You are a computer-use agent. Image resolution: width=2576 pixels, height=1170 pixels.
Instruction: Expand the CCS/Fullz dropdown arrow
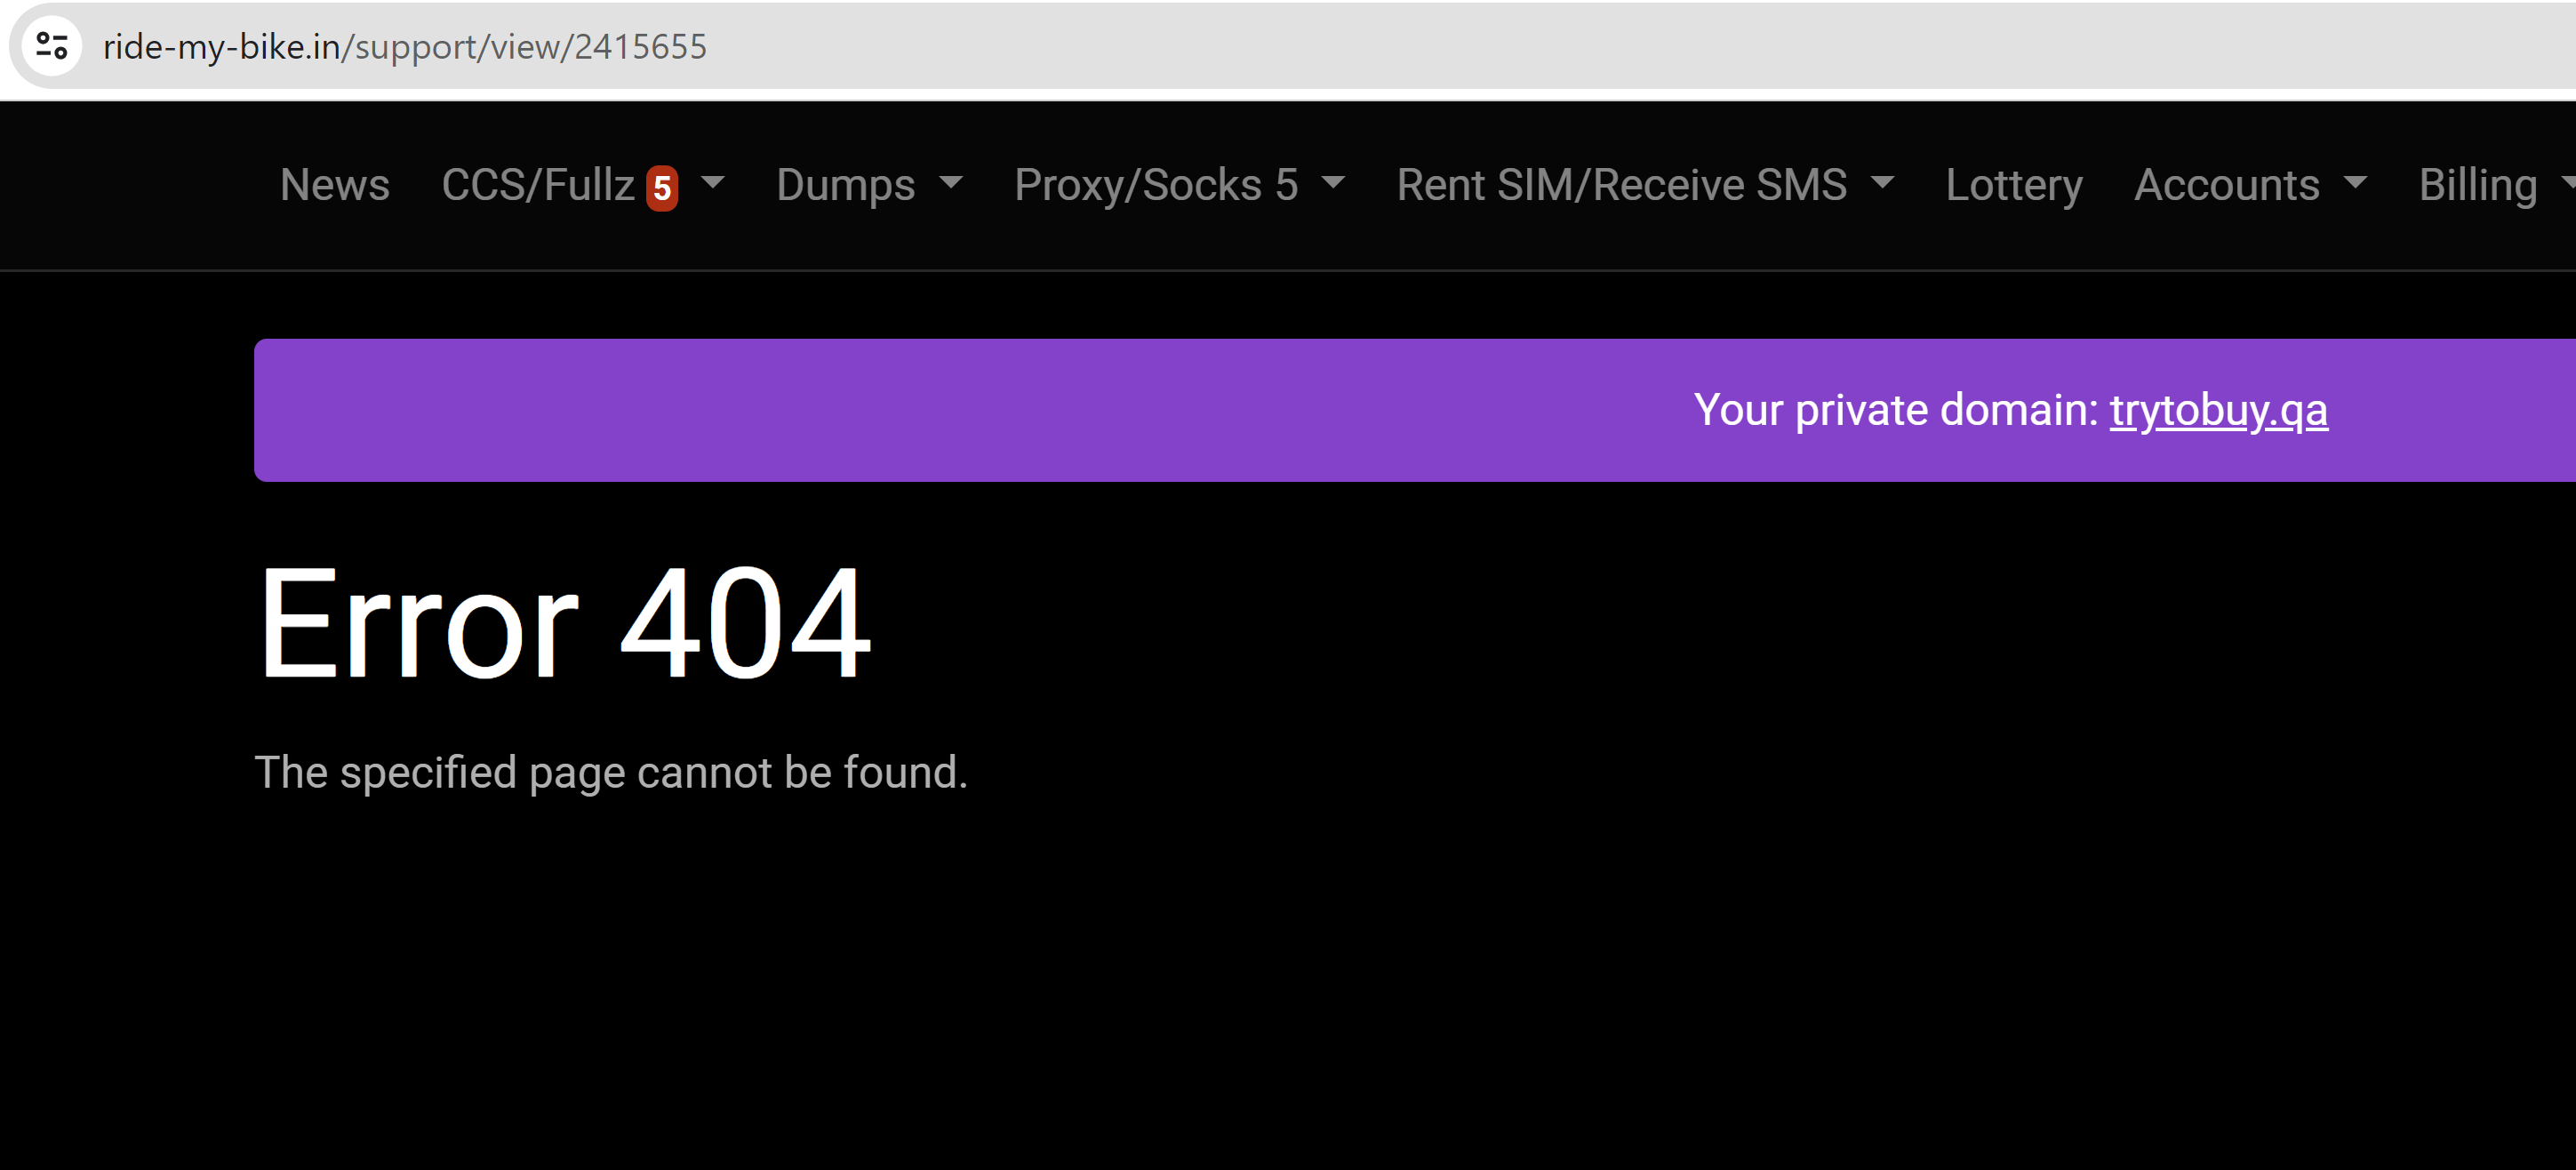(713, 183)
